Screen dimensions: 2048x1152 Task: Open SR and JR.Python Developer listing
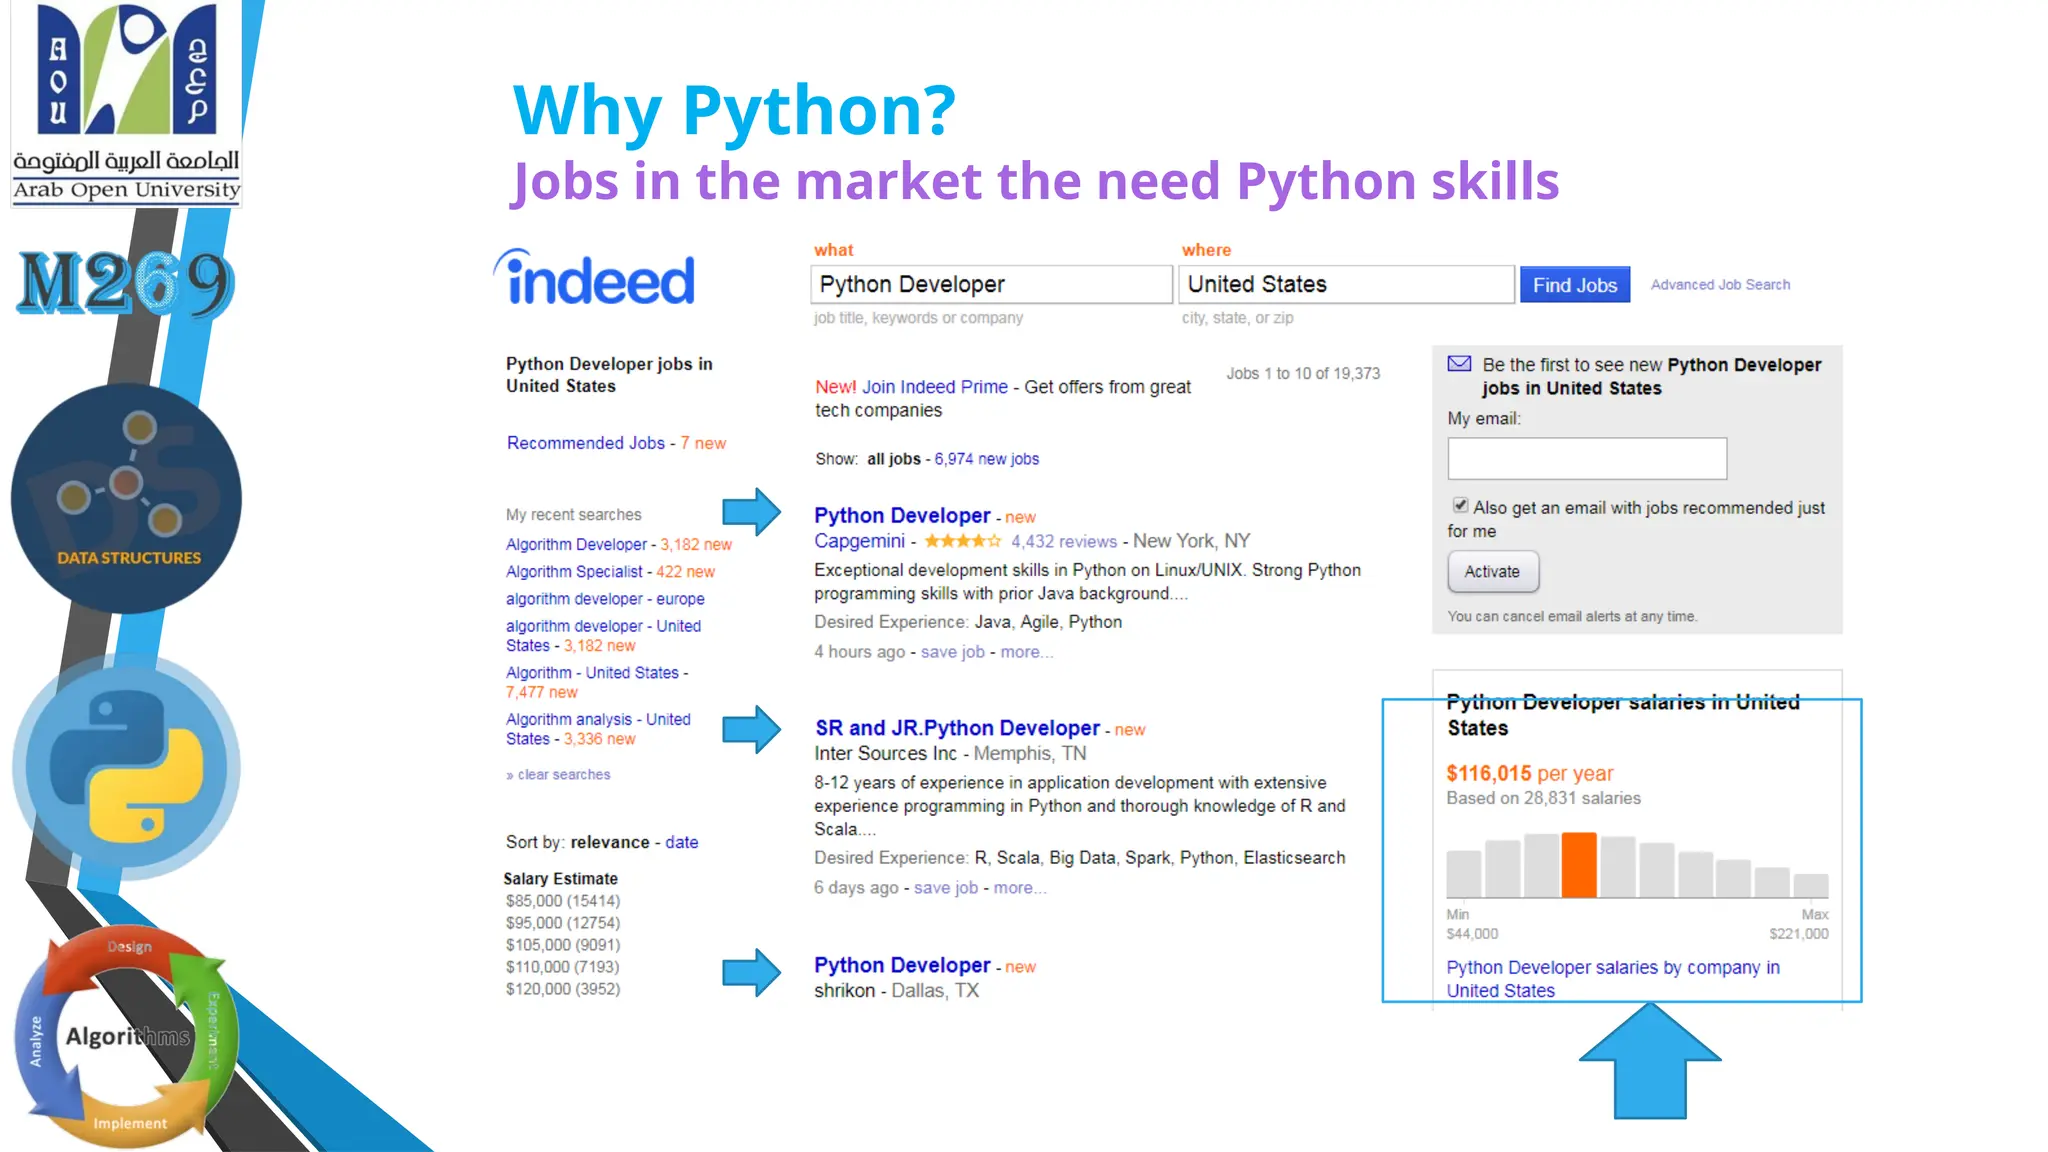[x=957, y=728]
